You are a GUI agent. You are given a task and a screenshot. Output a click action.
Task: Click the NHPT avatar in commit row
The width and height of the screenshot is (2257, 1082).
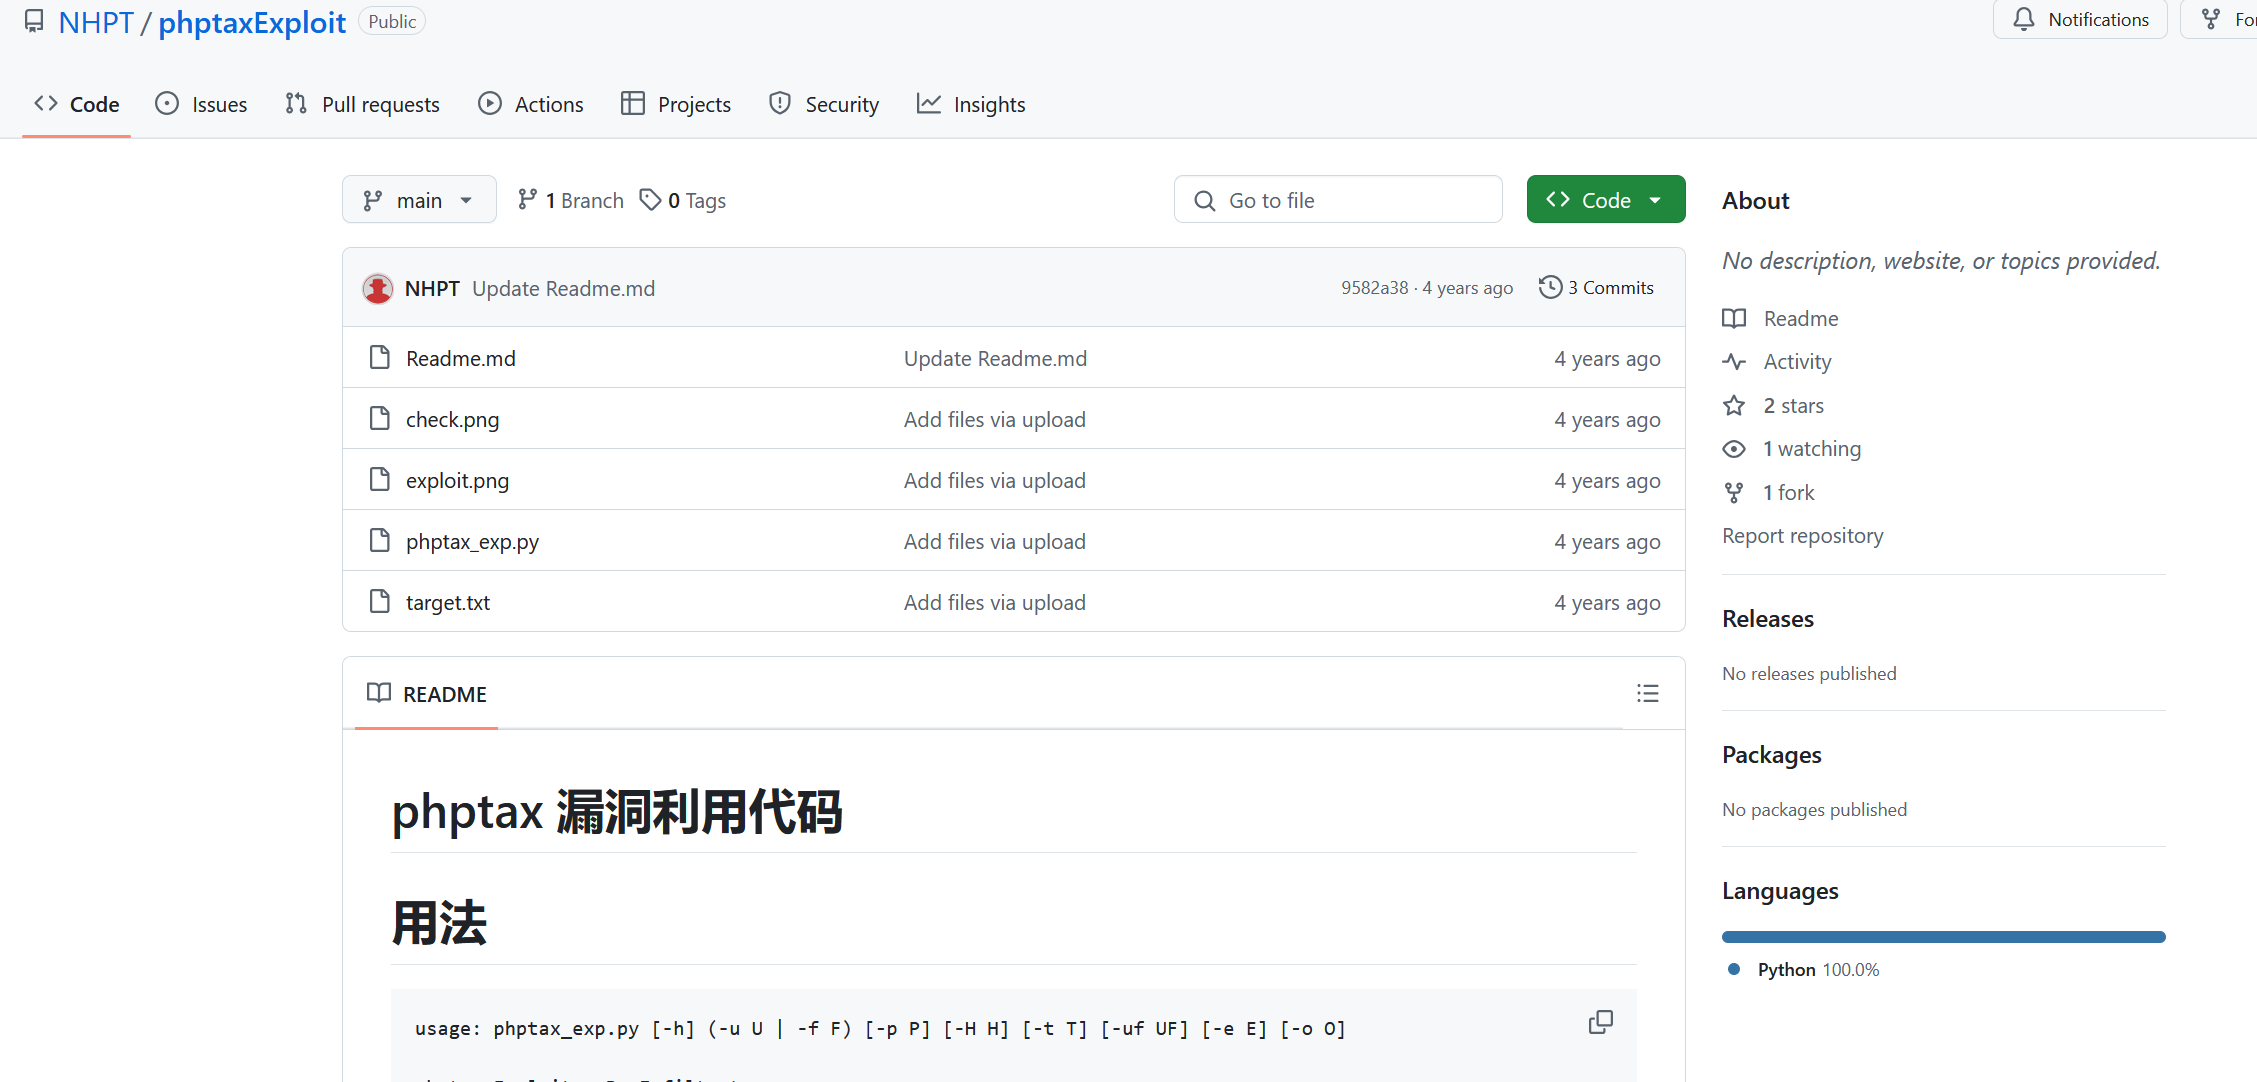pos(377,289)
